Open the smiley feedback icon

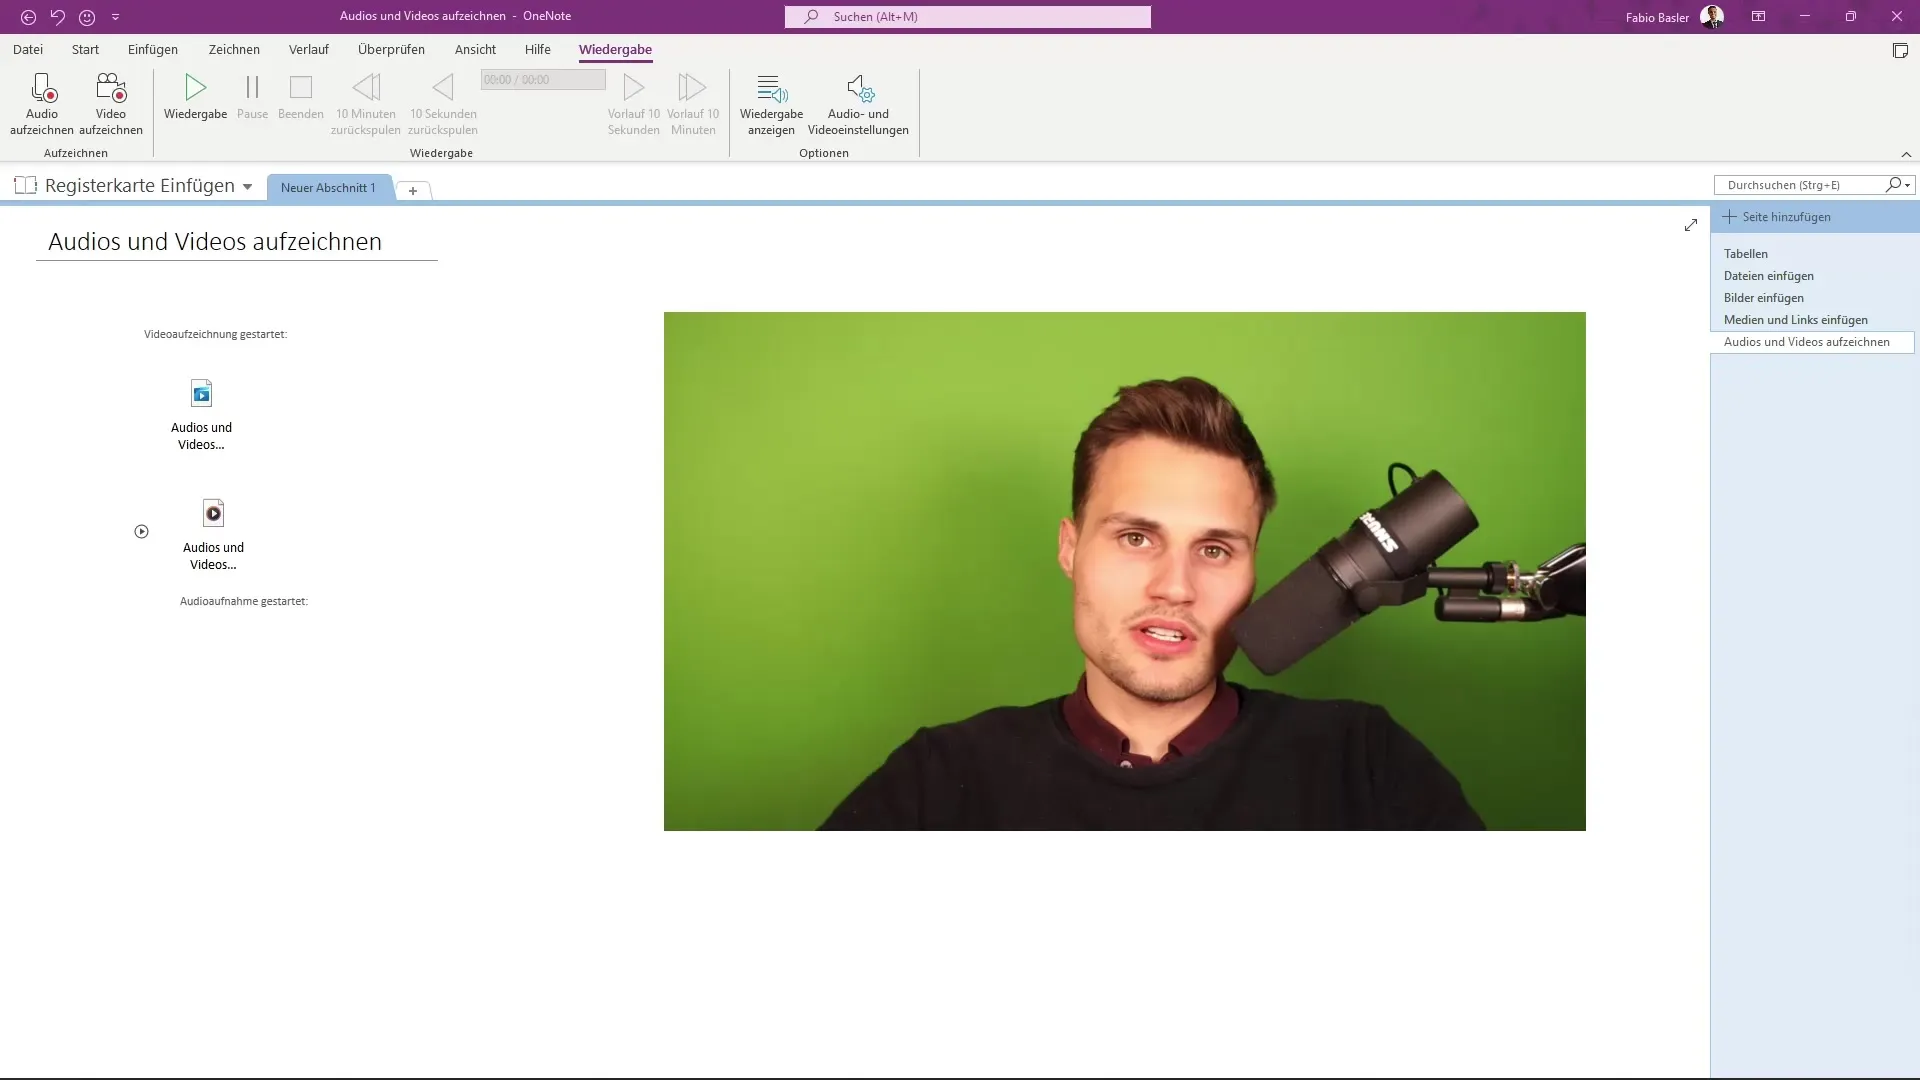pos(87,17)
